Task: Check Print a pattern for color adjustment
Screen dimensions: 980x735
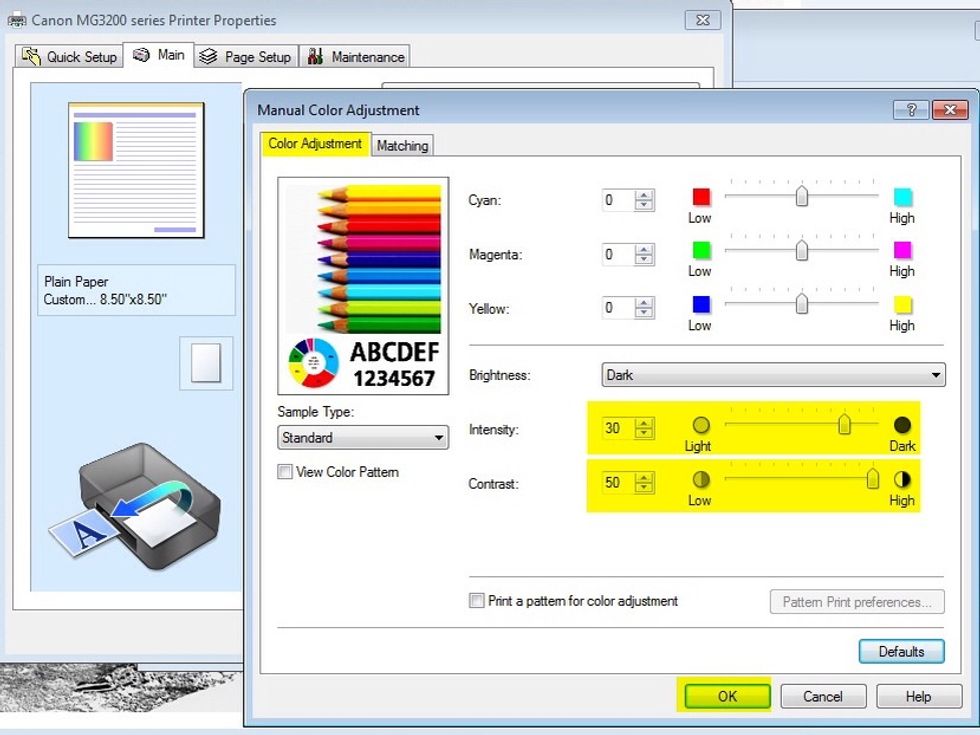Action: coord(478,601)
